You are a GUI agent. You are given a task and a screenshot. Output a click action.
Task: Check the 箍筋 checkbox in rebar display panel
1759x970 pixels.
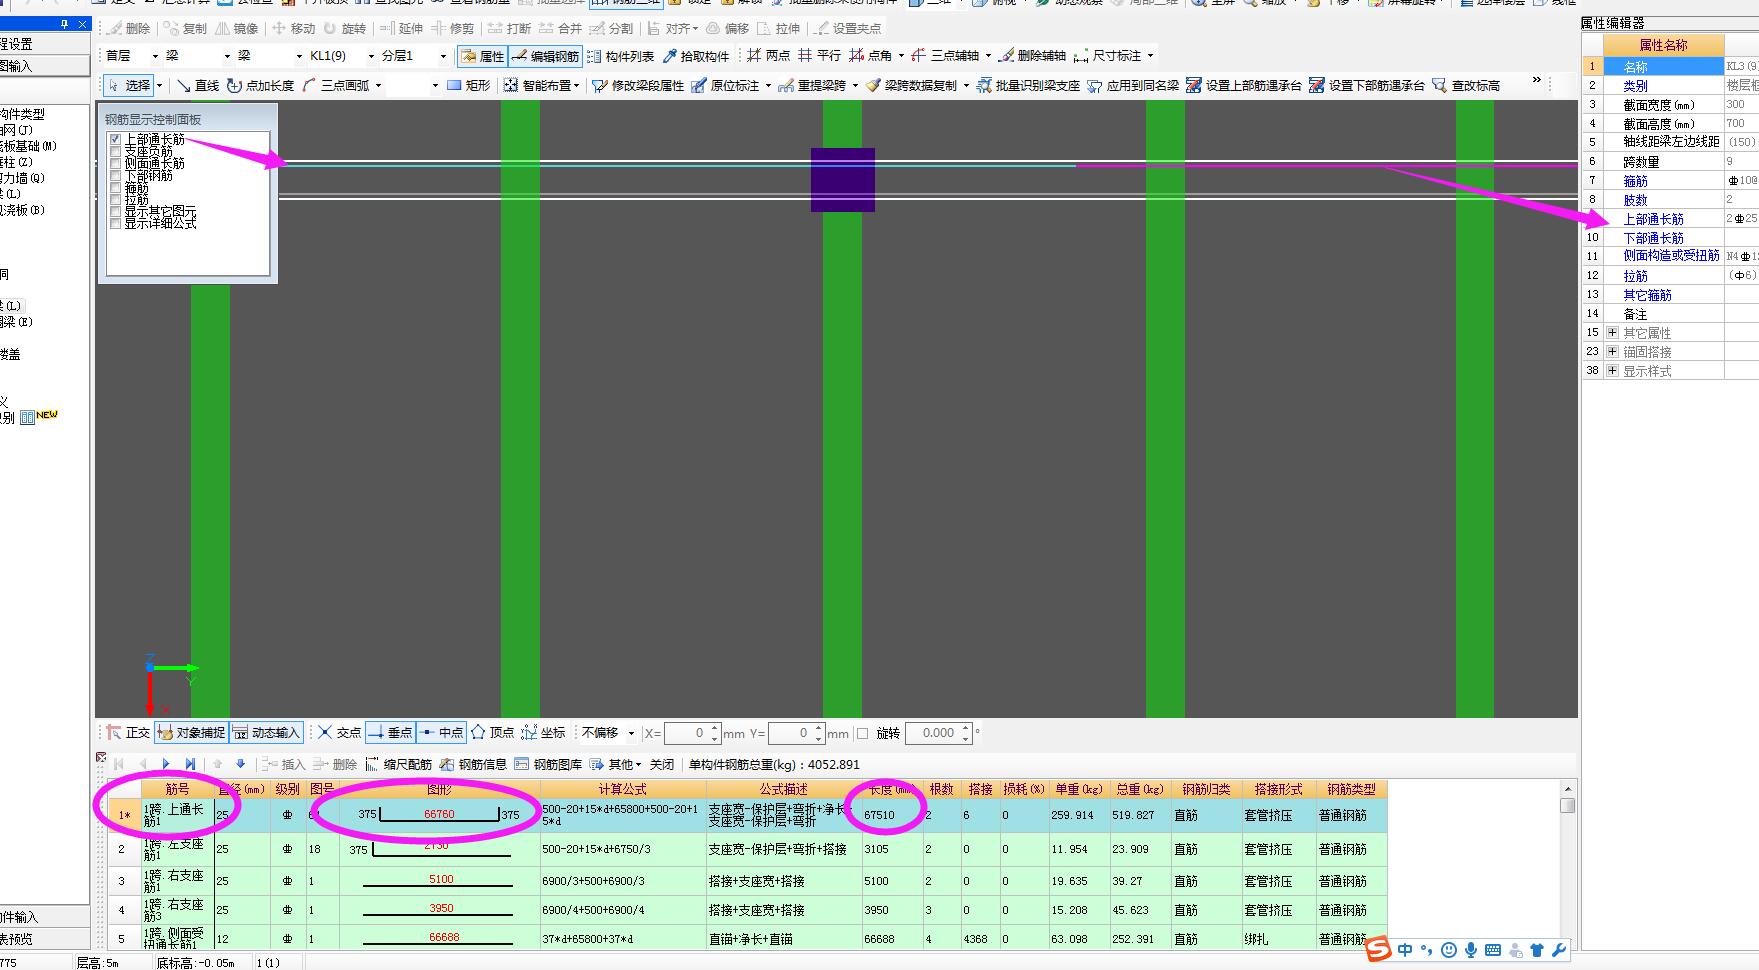[x=116, y=188]
